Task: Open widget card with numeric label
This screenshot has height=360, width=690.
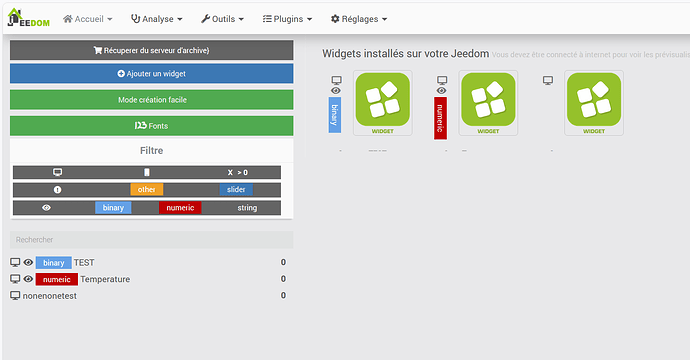Action: 488,103
